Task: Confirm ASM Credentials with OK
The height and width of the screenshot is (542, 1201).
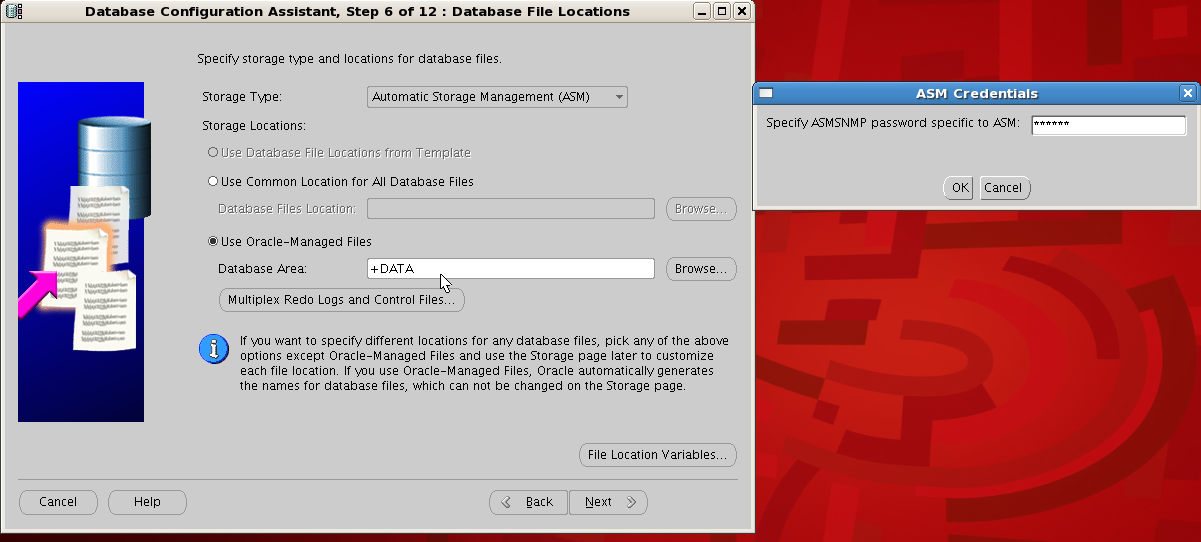Action: coord(959,188)
